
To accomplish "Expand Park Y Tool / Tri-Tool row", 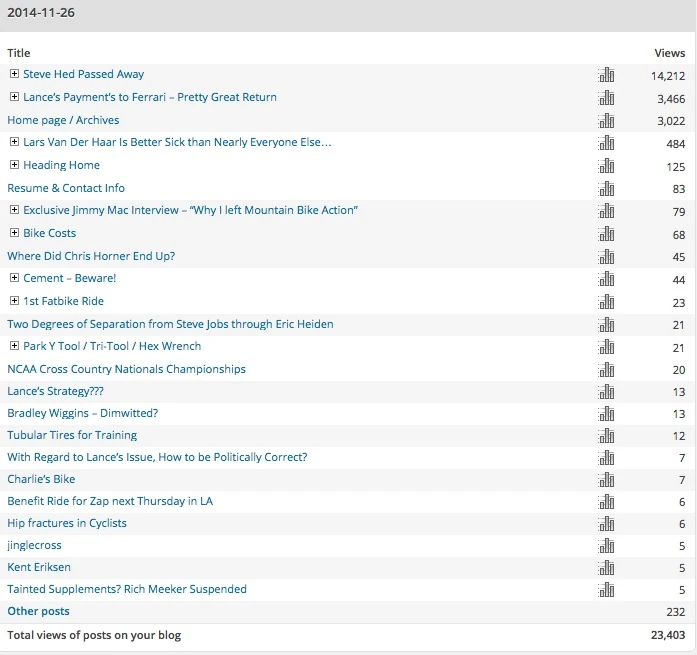I will 14,346.
